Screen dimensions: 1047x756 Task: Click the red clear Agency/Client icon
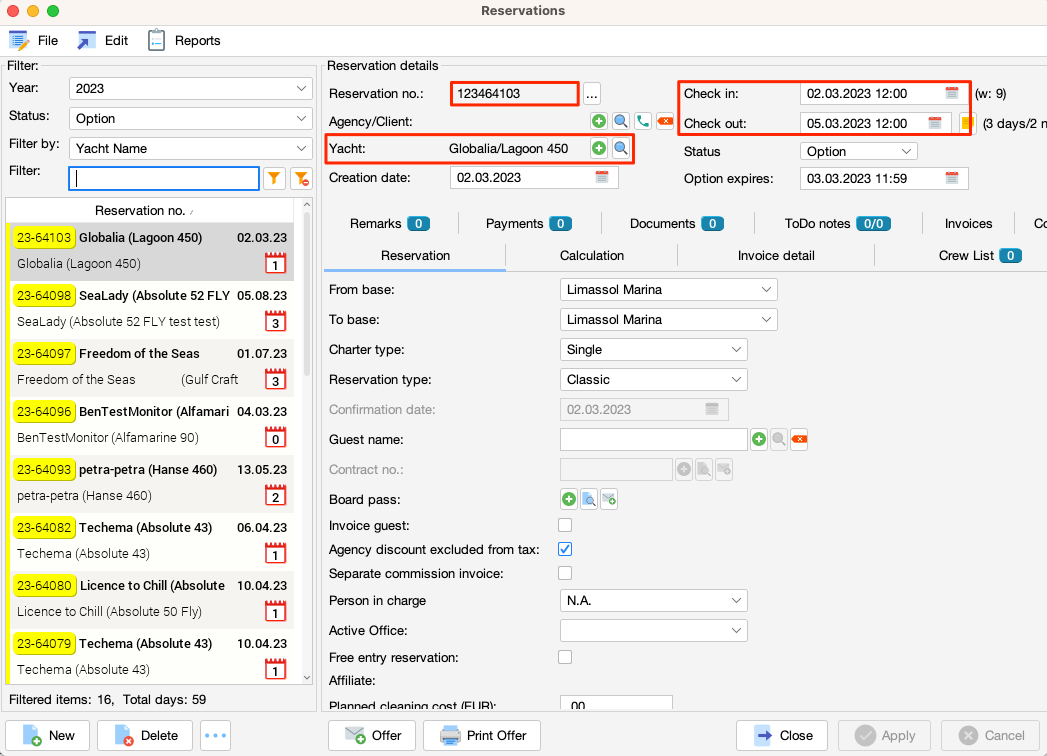click(665, 121)
